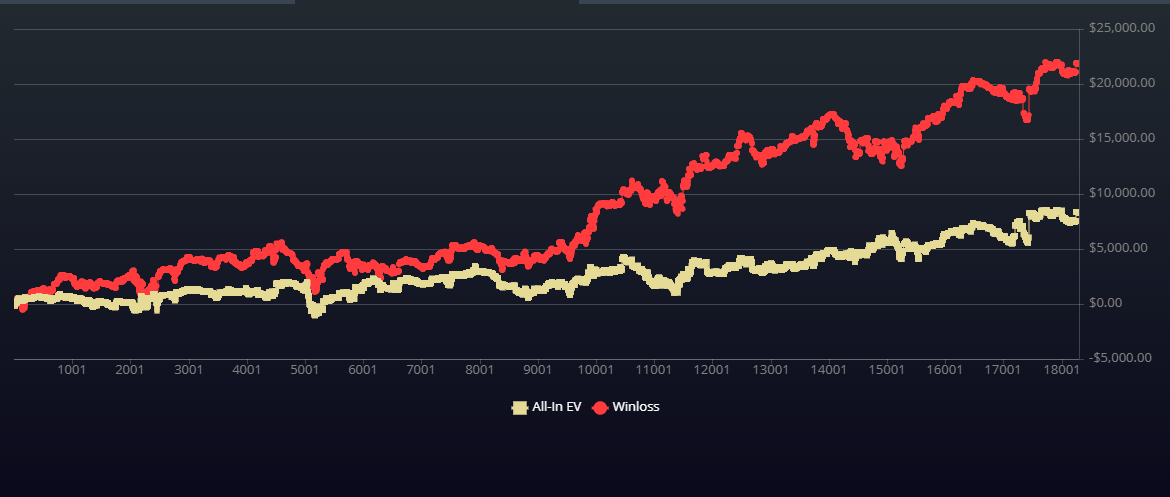
Task: Click the 9001 x-axis tick label
Action: [538, 369]
